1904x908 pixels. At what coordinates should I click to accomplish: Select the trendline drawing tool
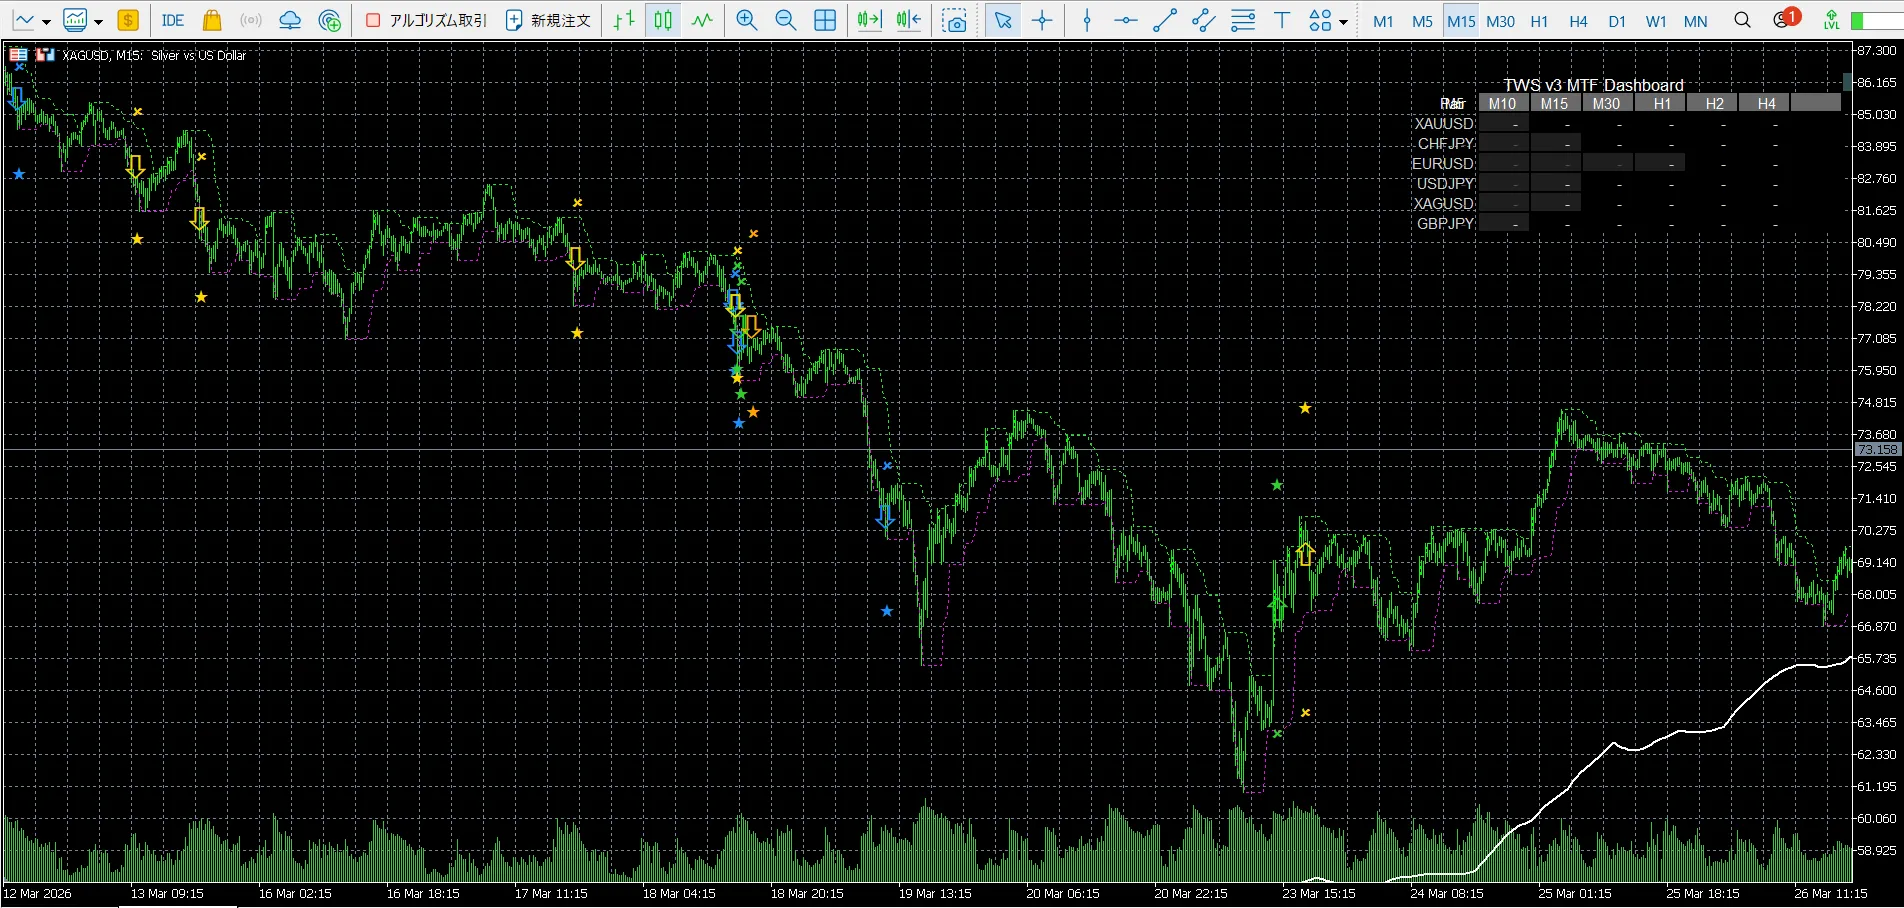(1165, 20)
